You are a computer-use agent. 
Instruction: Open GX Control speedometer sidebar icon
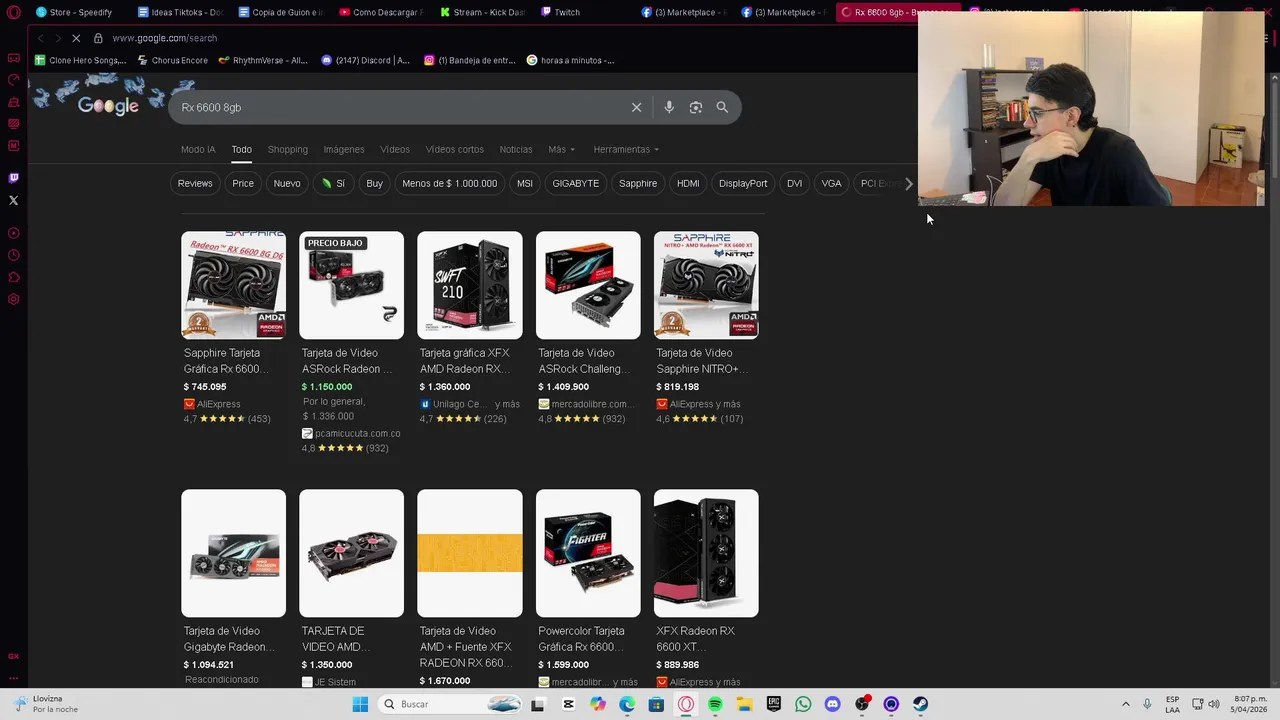[13, 80]
